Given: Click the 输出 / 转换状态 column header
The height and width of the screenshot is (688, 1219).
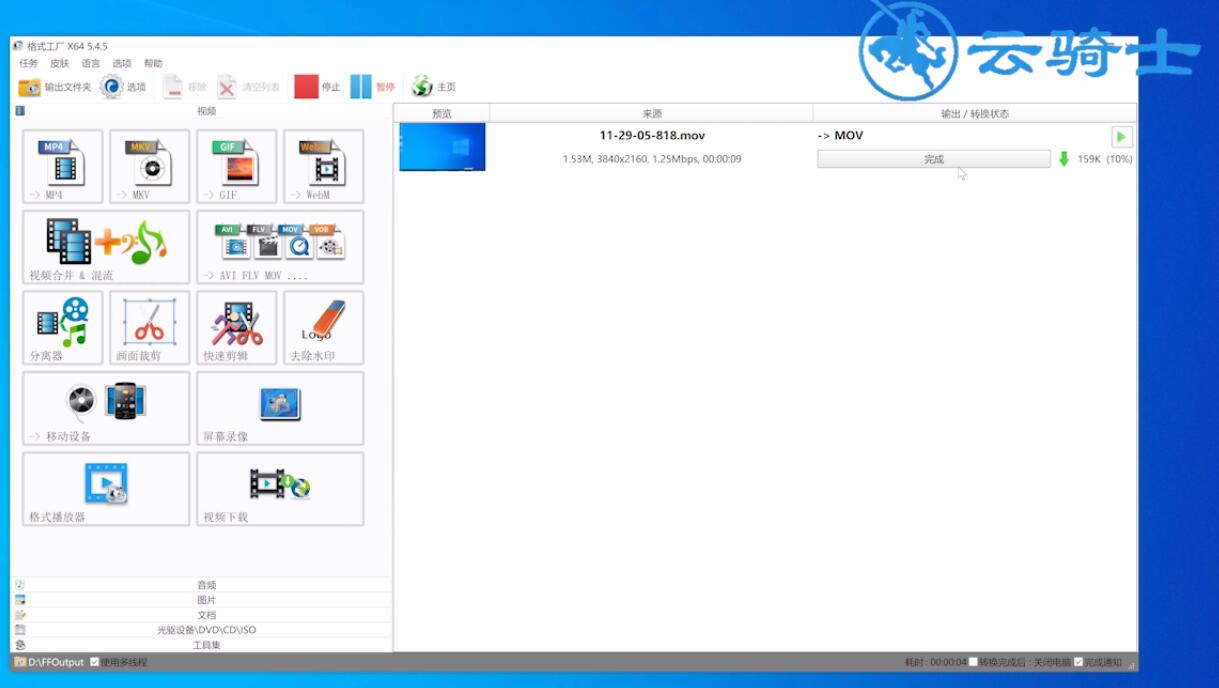Looking at the screenshot, I should (975, 113).
